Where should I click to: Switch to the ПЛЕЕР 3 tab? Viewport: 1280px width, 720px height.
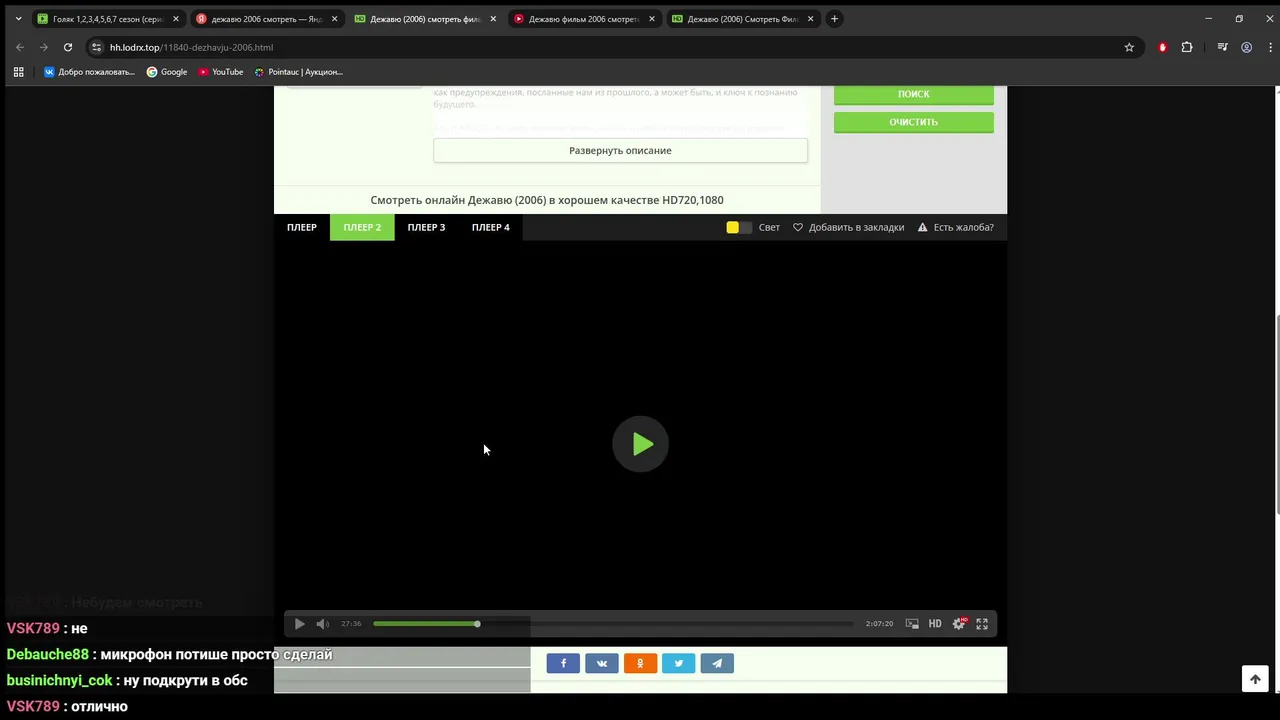click(x=426, y=227)
